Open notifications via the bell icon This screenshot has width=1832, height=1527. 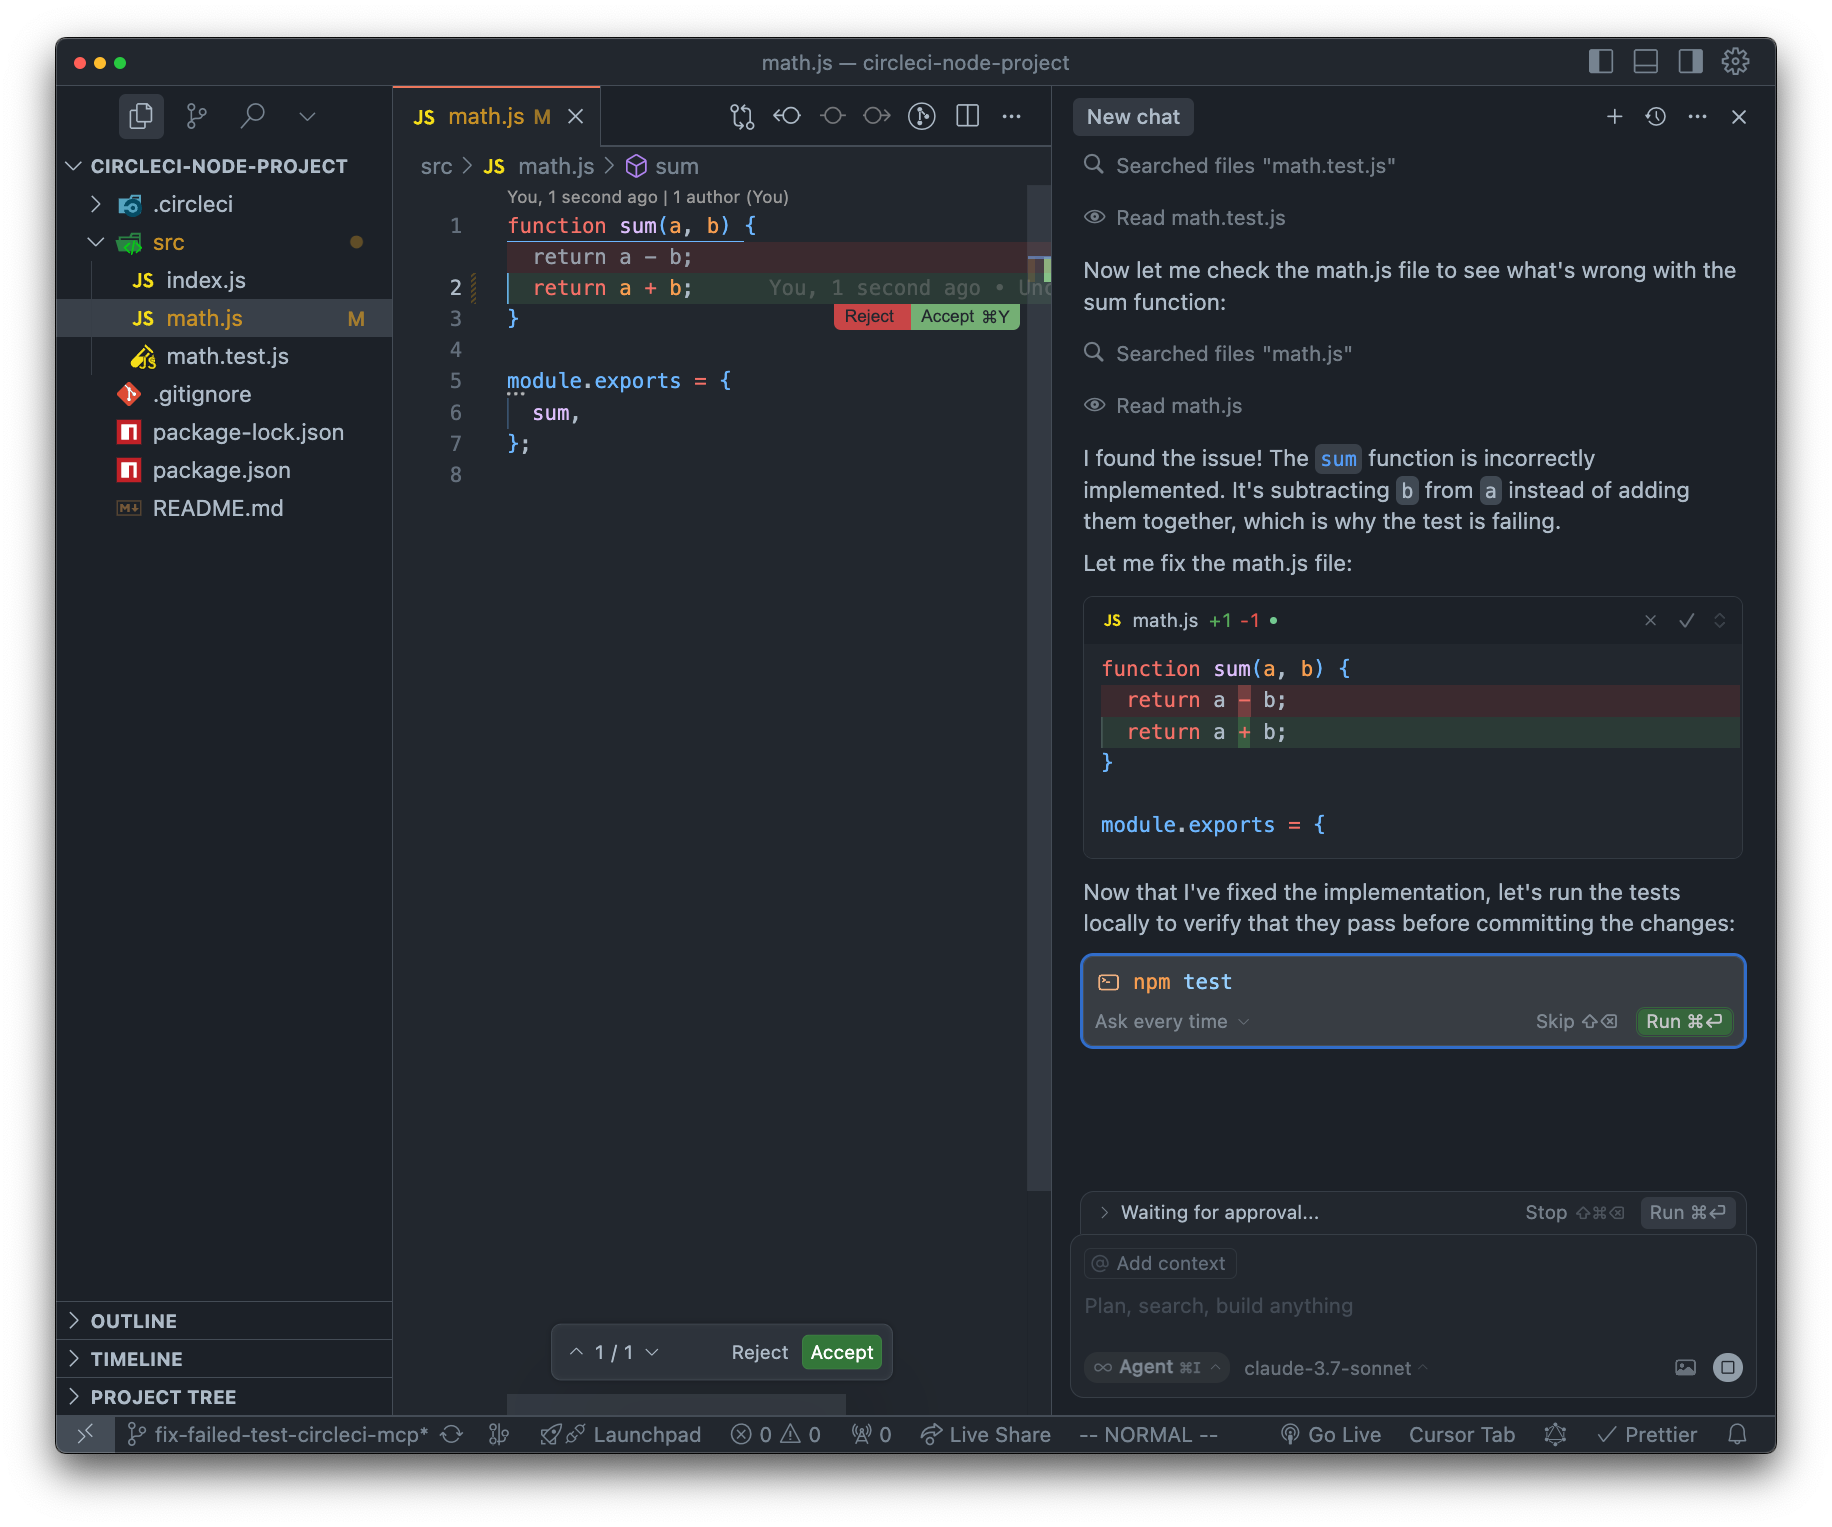click(x=1737, y=1434)
